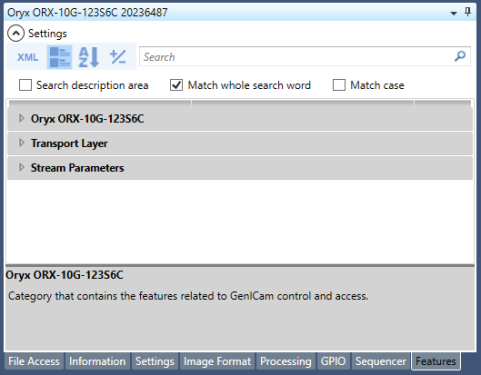Click the magnifier search icon
Viewport: 481px width, 375px height.
coord(460,56)
